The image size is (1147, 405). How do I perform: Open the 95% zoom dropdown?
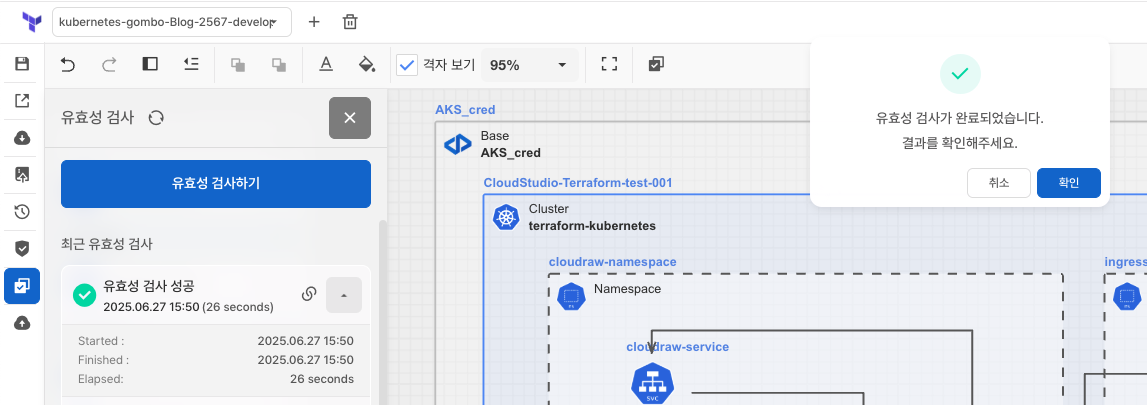pyautogui.click(x=530, y=65)
